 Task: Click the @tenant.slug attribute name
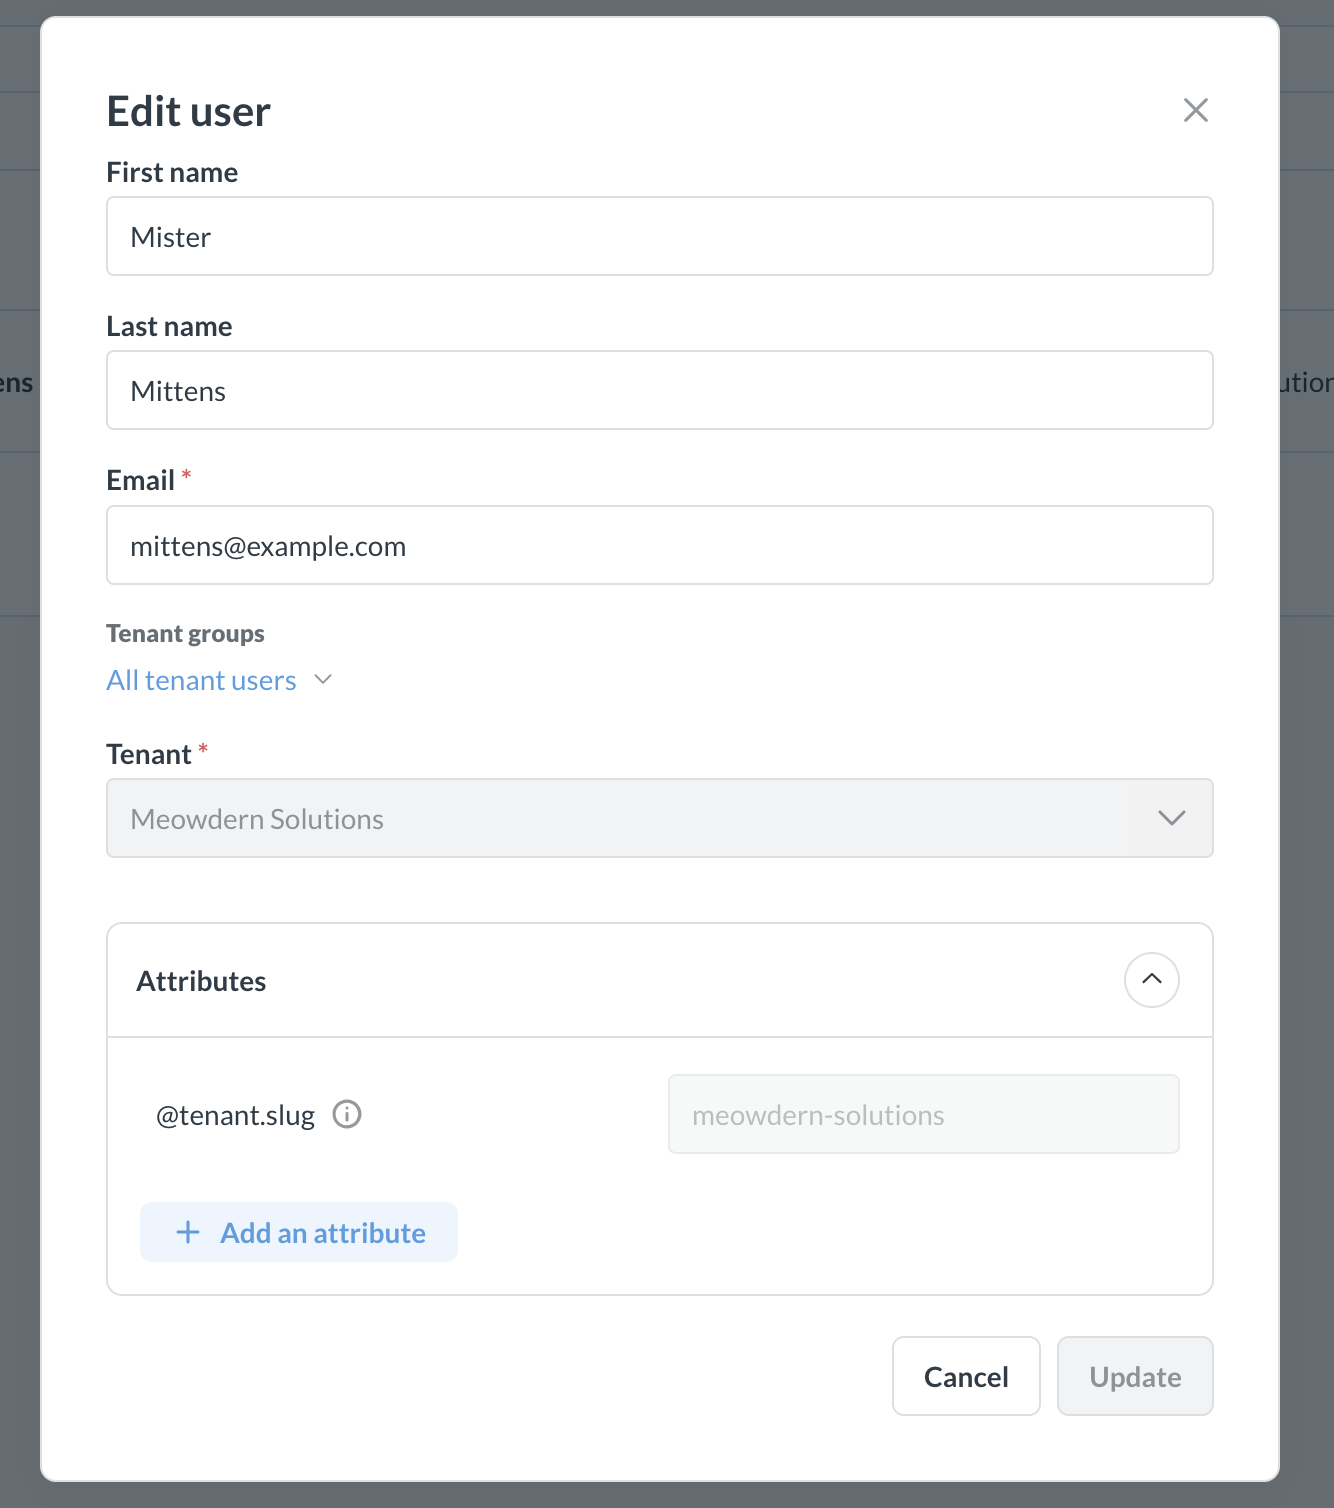click(x=235, y=1115)
